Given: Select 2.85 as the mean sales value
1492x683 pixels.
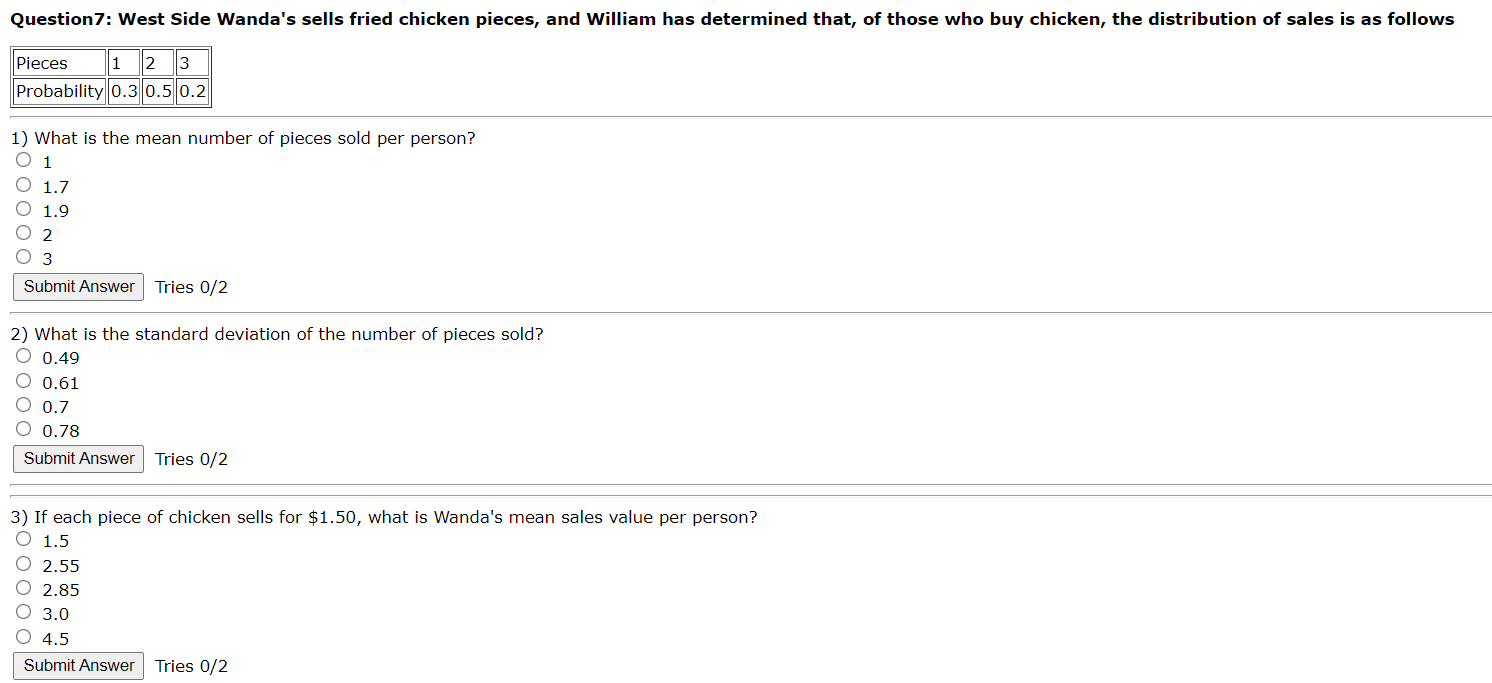Looking at the screenshot, I should [23, 586].
